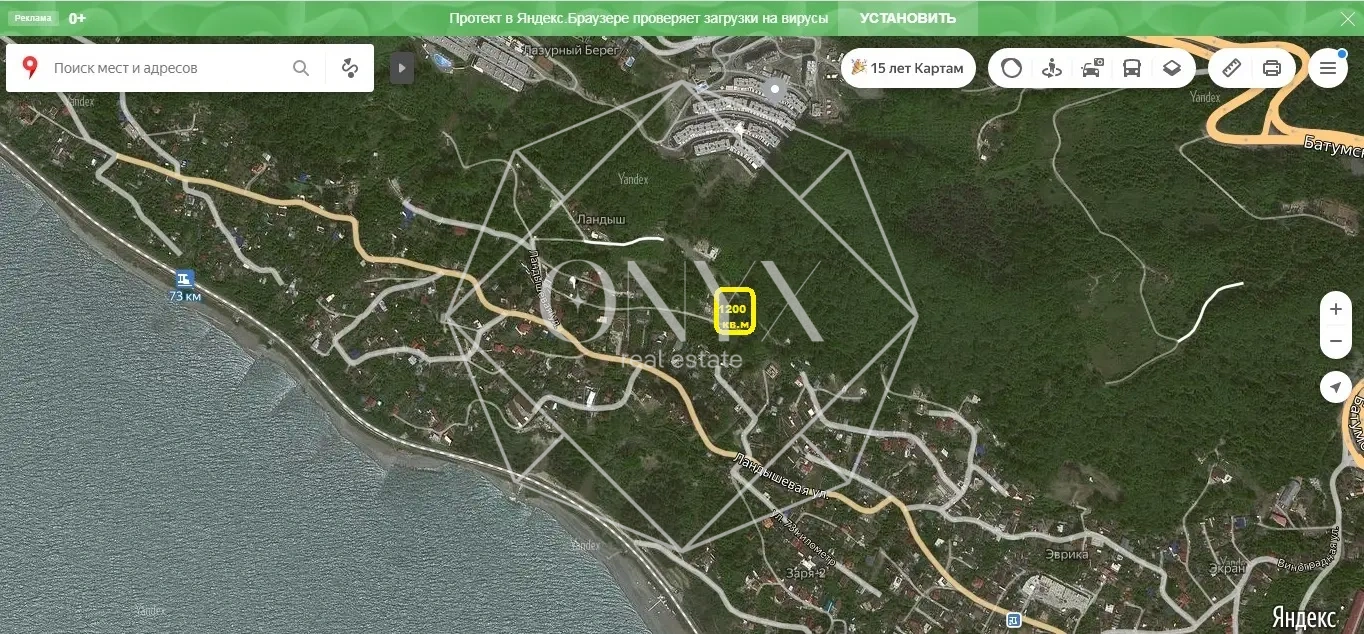Viewport: 1364px width, 634px height.
Task: Click the 73 км train station marker
Action: (185, 279)
